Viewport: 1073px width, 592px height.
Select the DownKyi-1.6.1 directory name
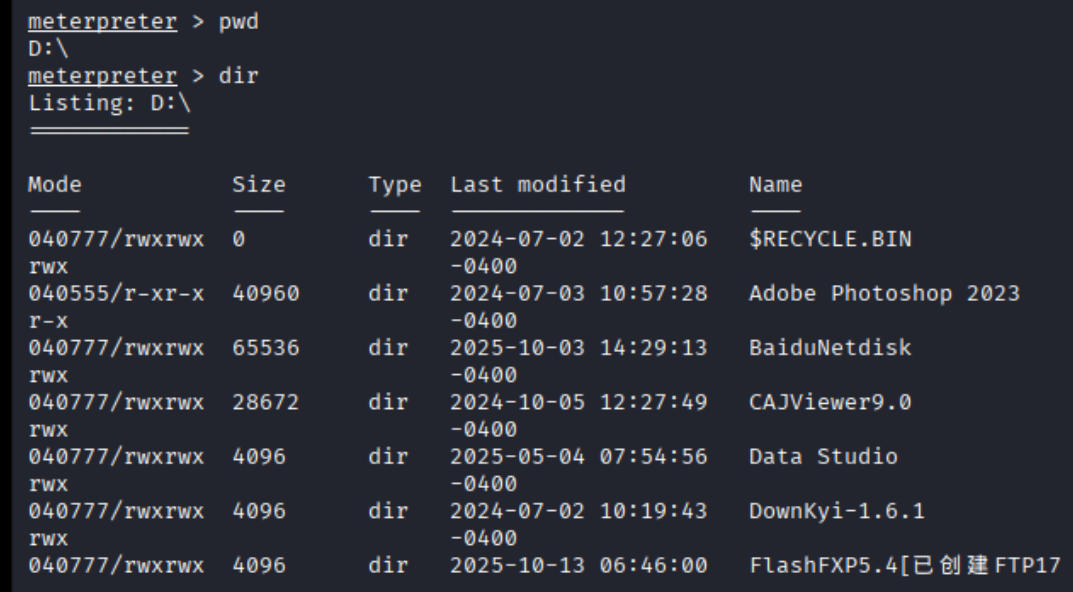pyautogui.click(x=836, y=511)
